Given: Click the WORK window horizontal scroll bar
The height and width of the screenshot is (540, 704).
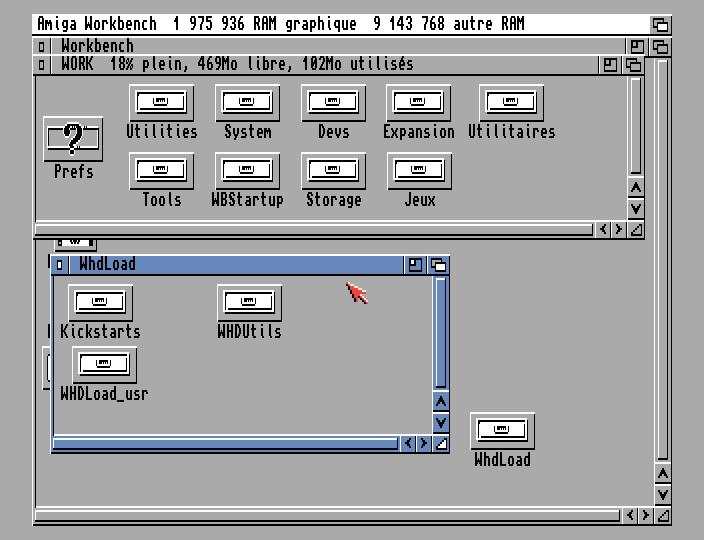Looking at the screenshot, I should 314,230.
